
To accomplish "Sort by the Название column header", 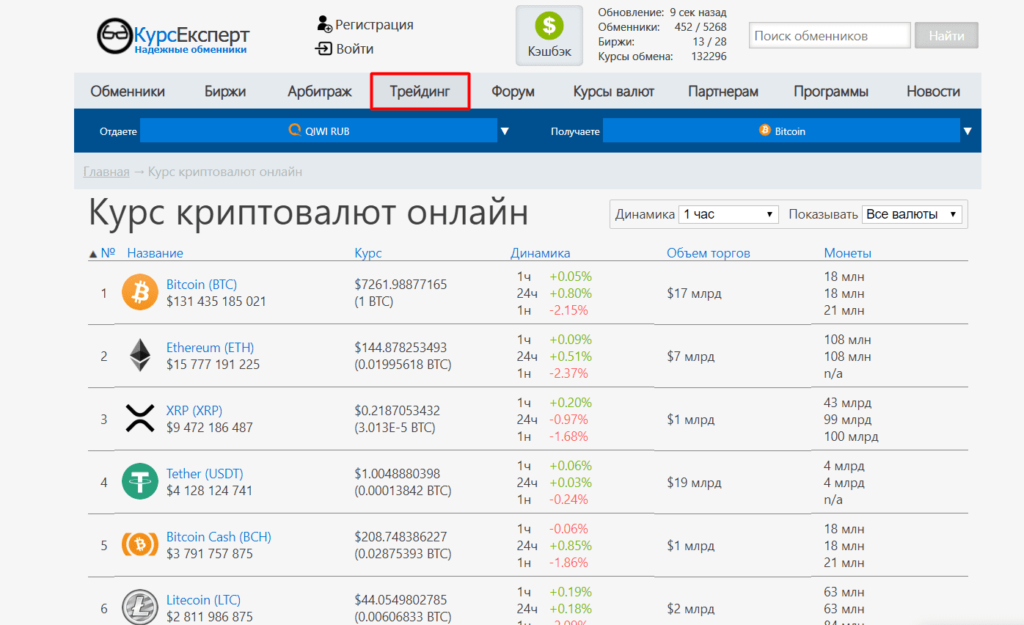I will (x=155, y=253).
